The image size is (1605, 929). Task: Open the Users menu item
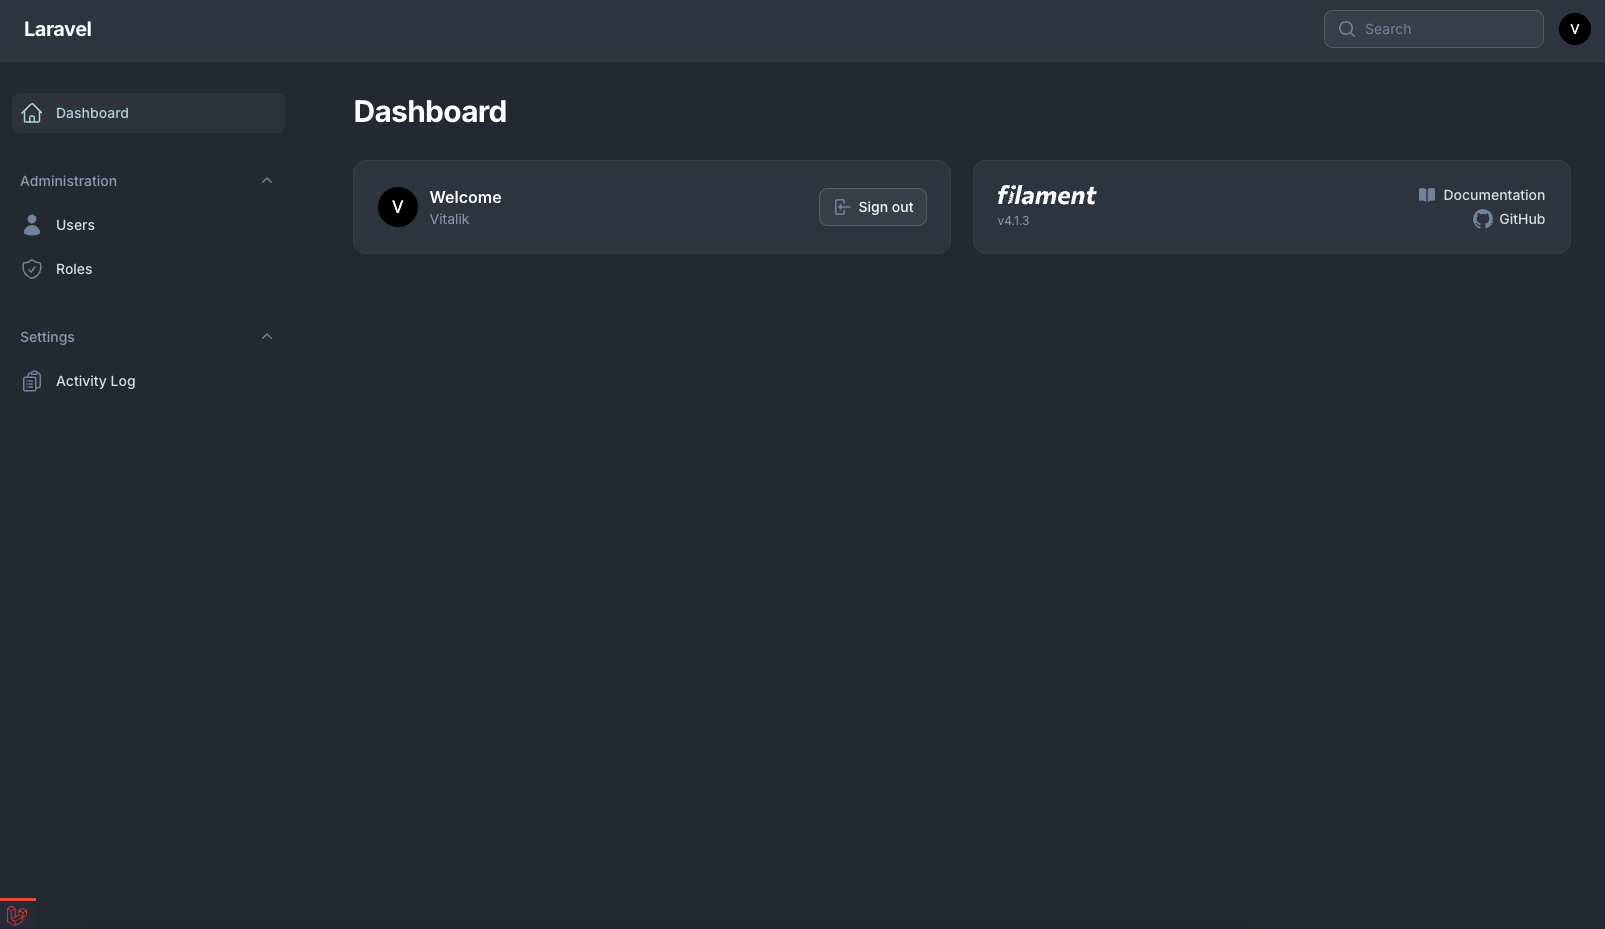(75, 225)
